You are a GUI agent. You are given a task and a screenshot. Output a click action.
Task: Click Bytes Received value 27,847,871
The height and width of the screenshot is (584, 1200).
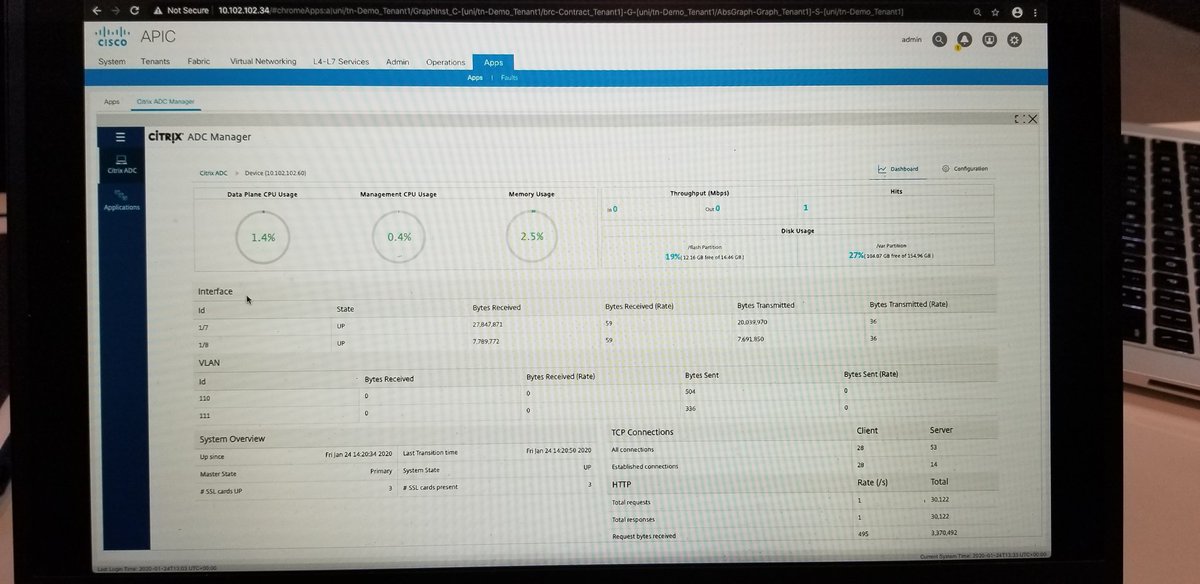pyautogui.click(x=487, y=325)
